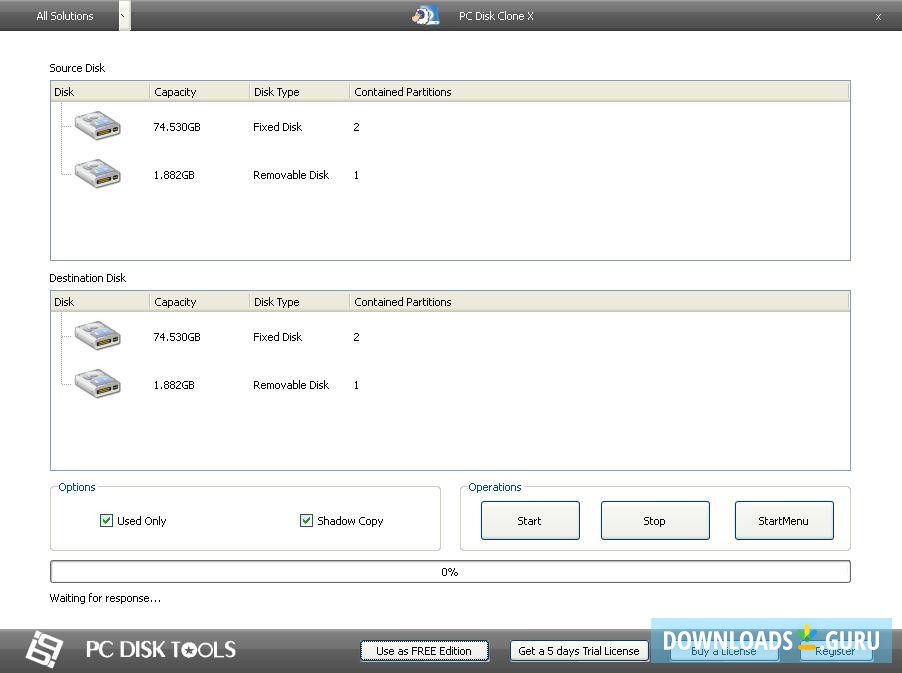Choose Use as FREE Edition
The width and height of the screenshot is (902, 673).
(424, 651)
